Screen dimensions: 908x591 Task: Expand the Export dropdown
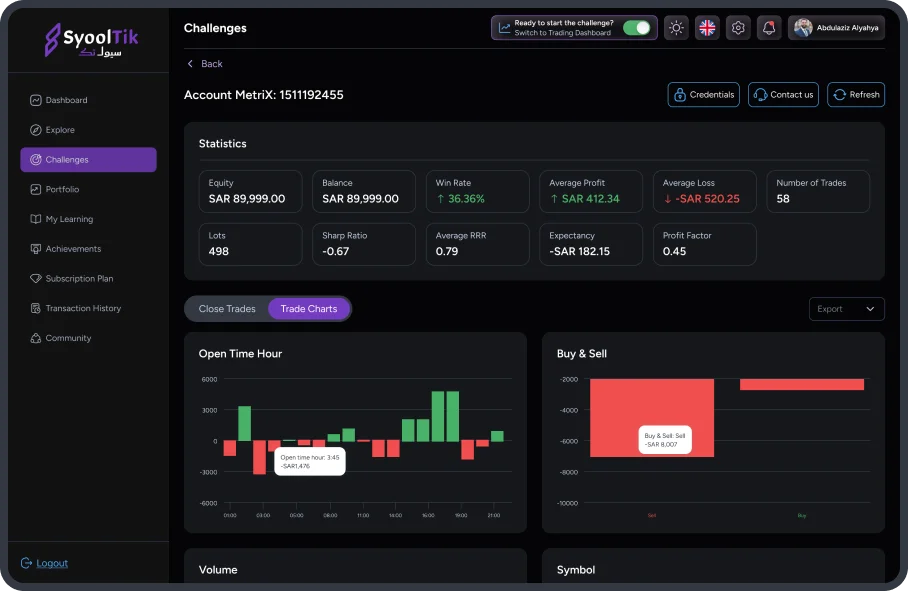pos(846,309)
